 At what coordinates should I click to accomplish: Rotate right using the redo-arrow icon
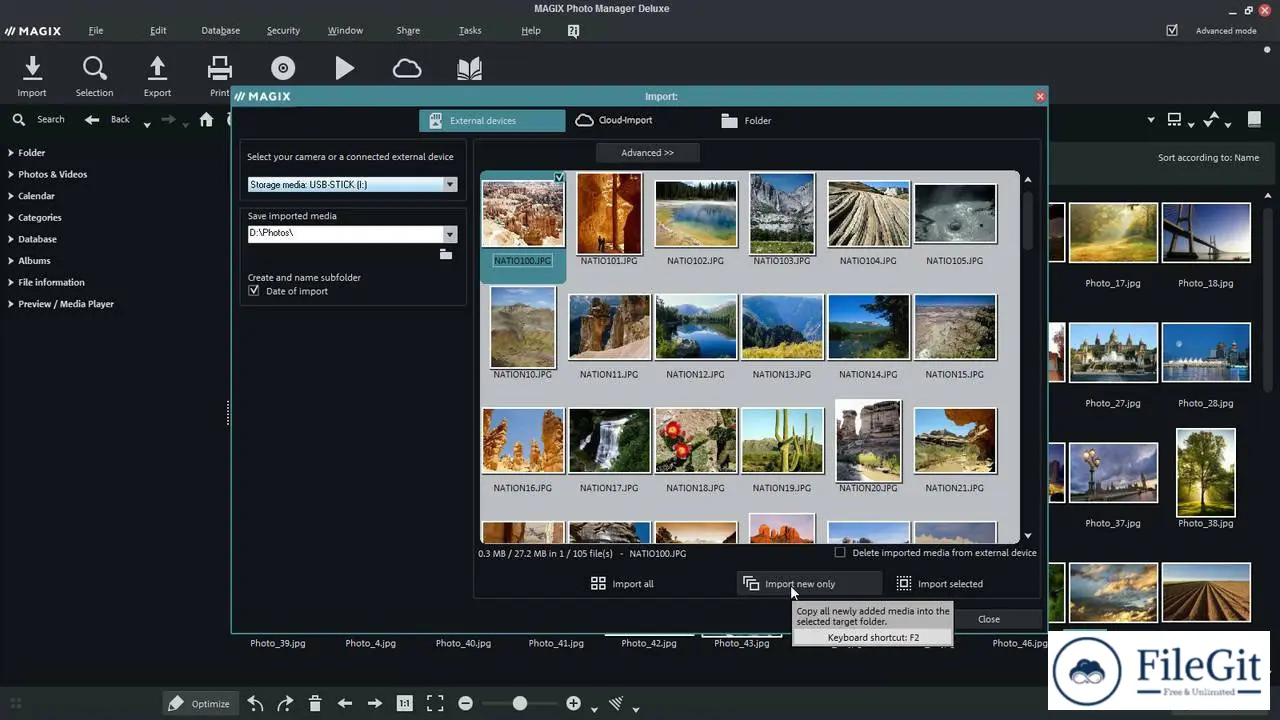(x=285, y=703)
